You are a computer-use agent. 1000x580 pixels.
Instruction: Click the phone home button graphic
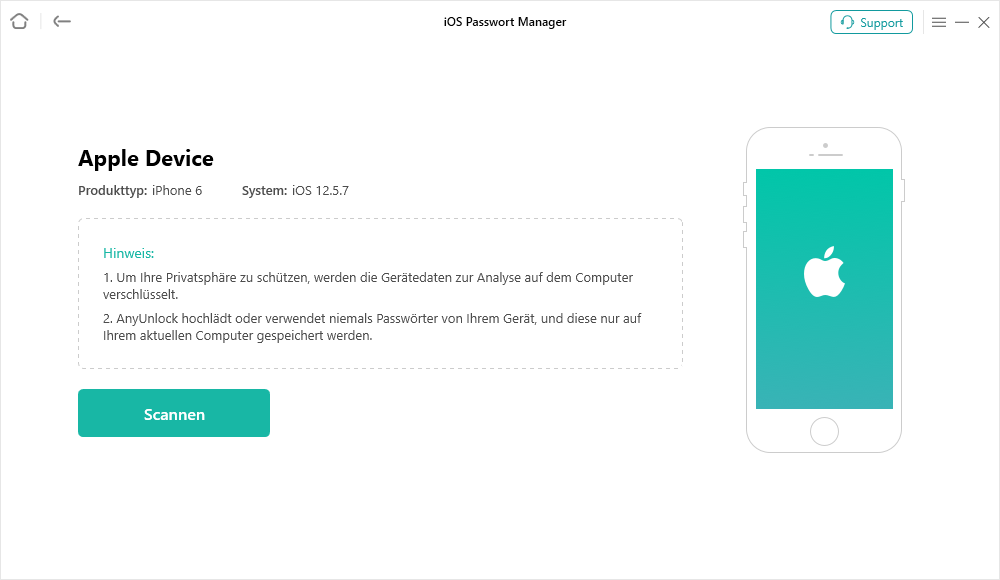[824, 431]
